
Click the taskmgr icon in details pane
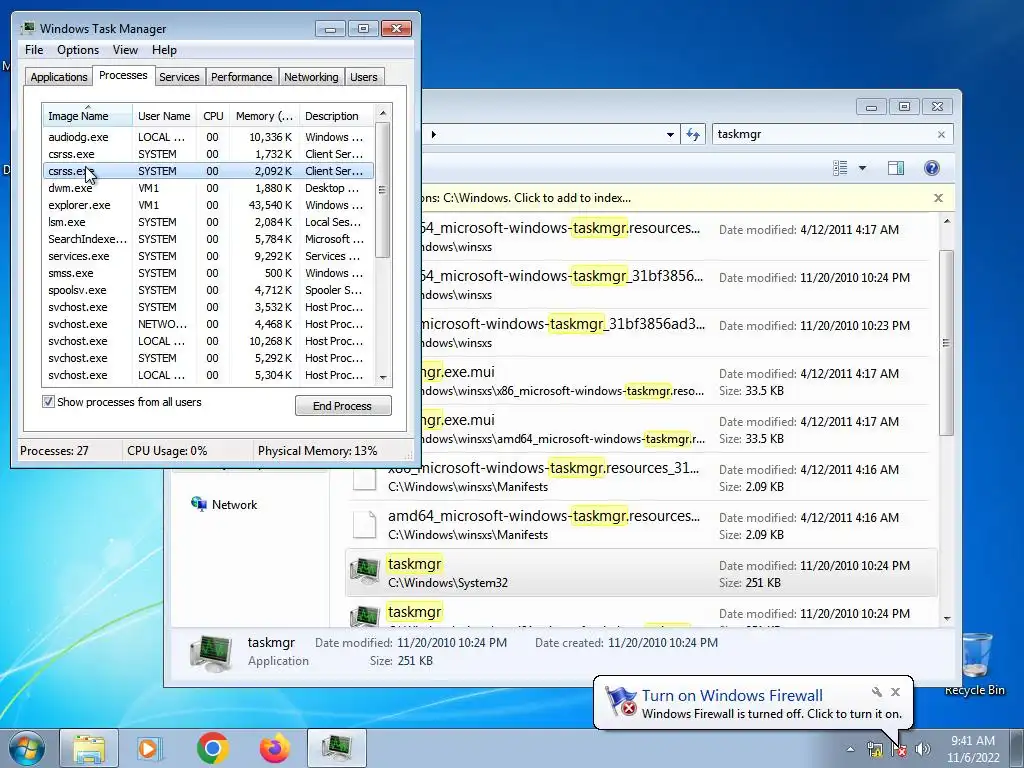pyautogui.click(x=210, y=652)
